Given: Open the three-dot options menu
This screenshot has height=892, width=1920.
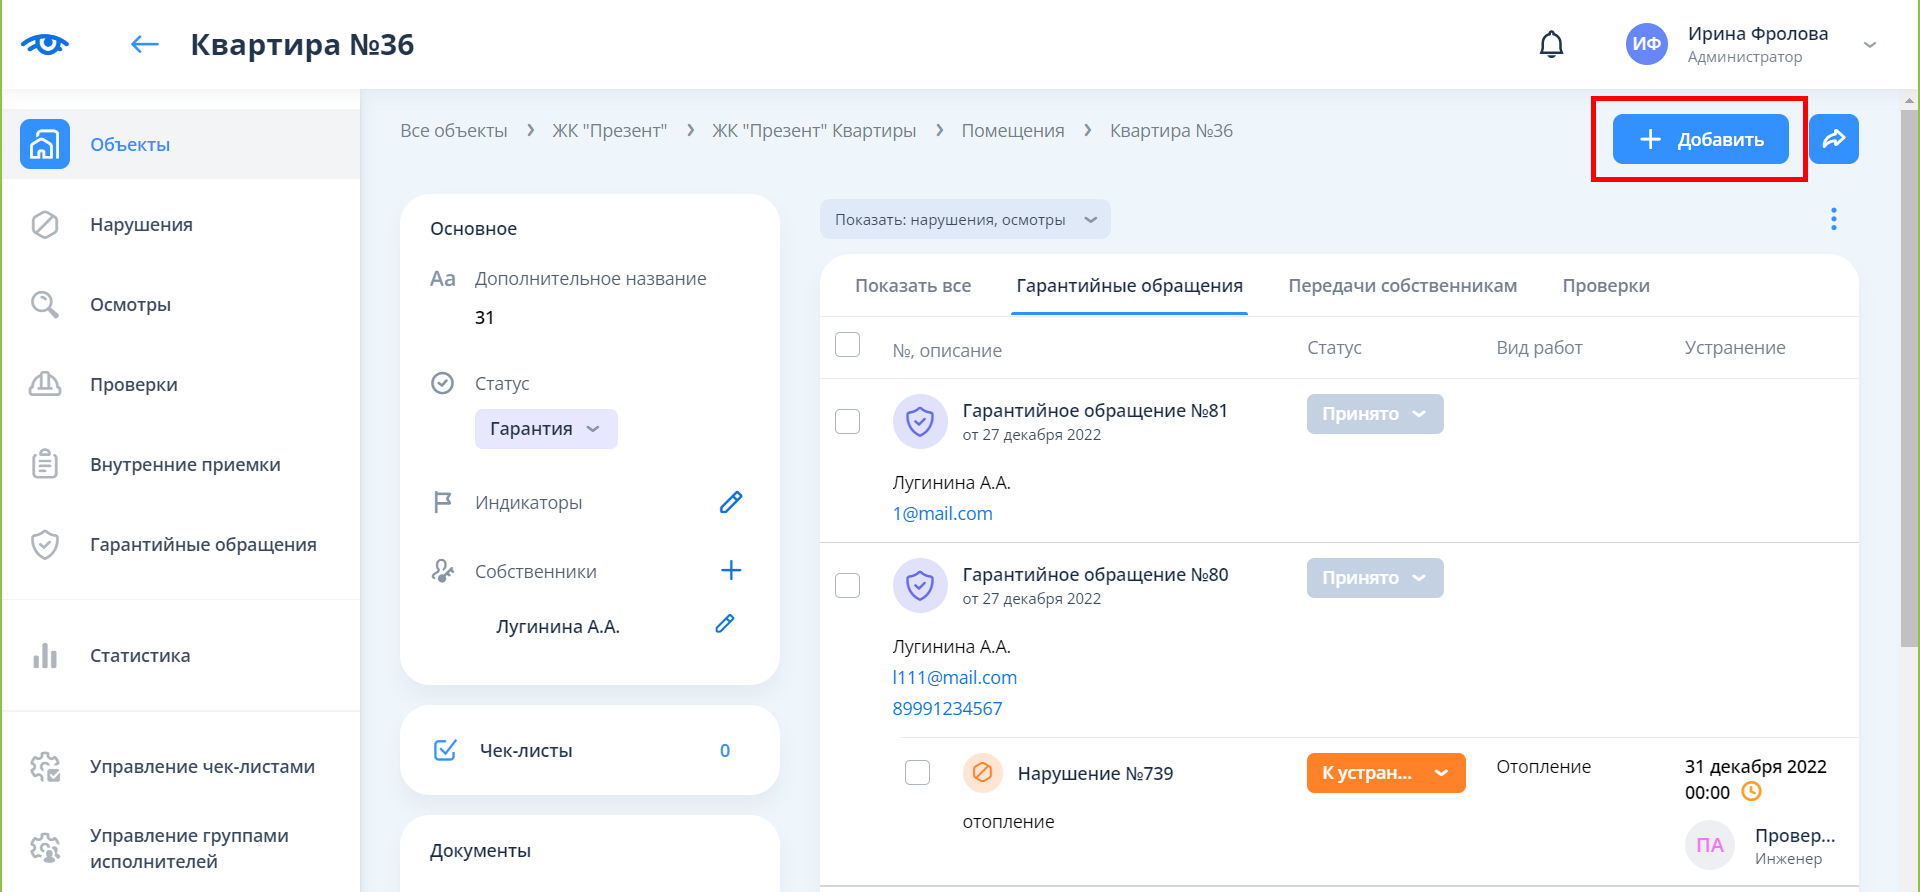Looking at the screenshot, I should 1833,219.
